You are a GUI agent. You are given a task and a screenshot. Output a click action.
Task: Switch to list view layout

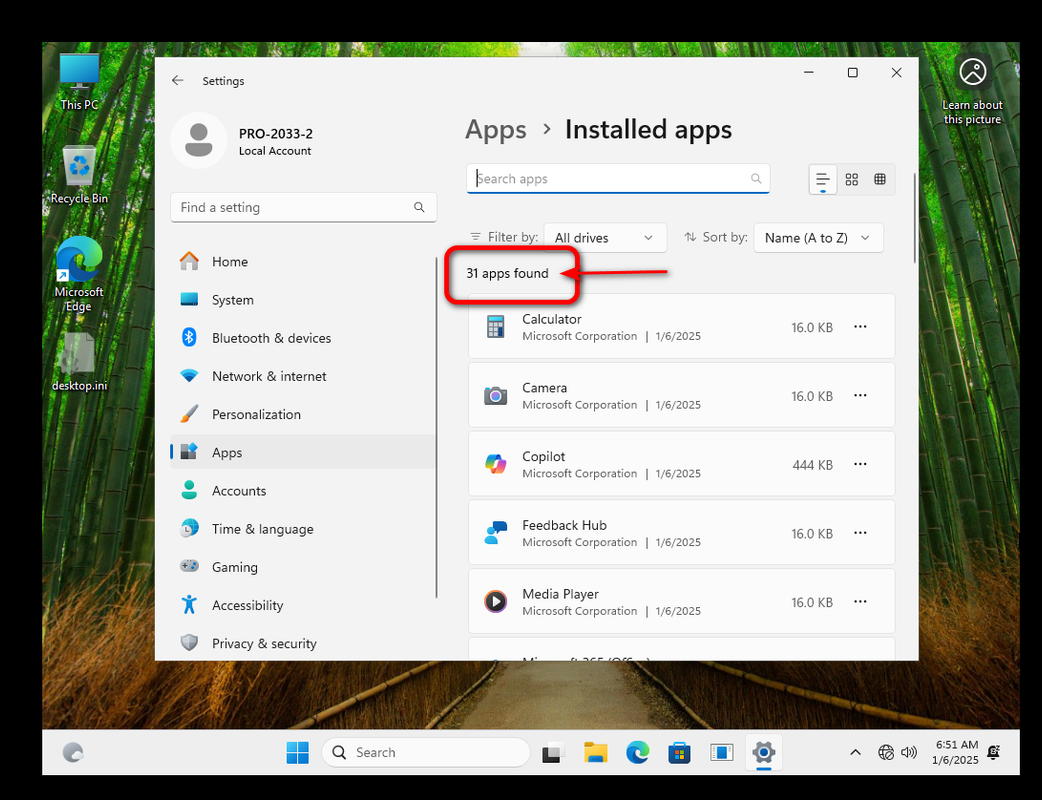[823, 179]
